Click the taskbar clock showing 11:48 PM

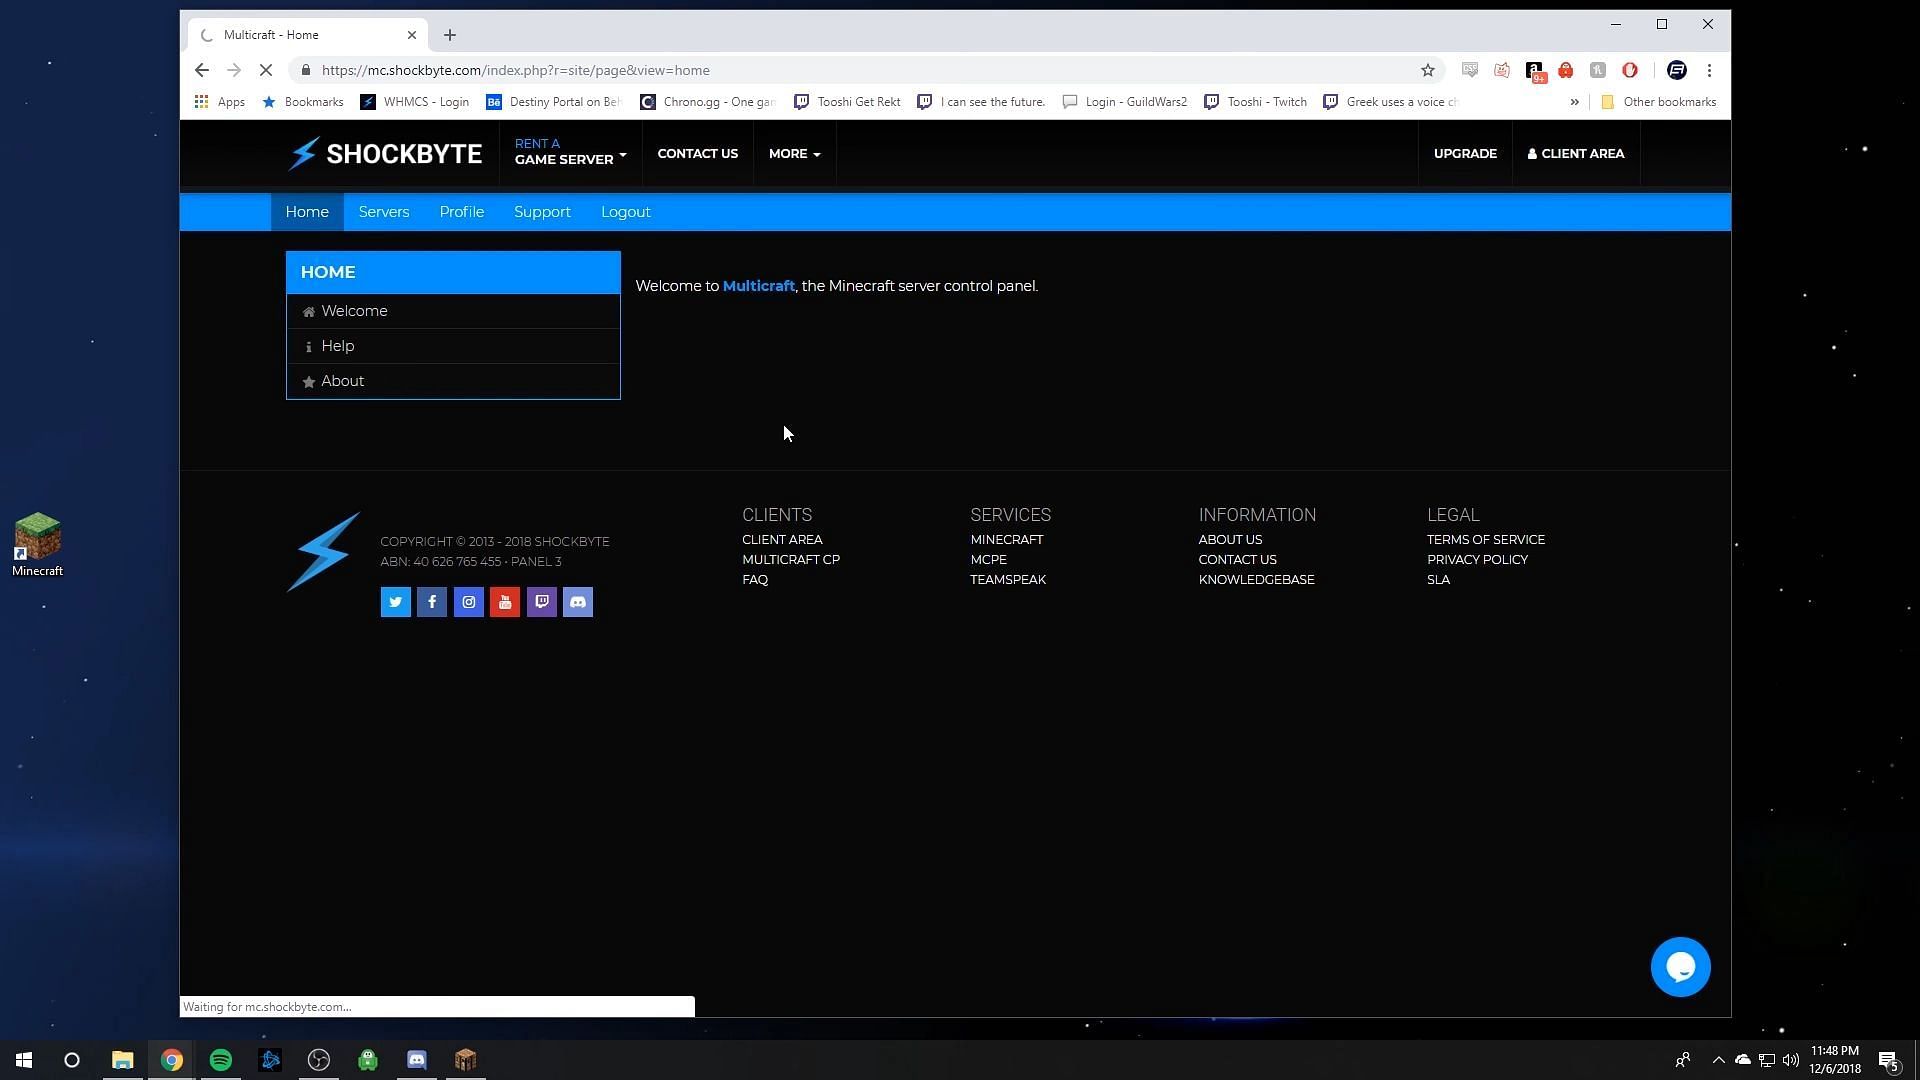click(1834, 1060)
